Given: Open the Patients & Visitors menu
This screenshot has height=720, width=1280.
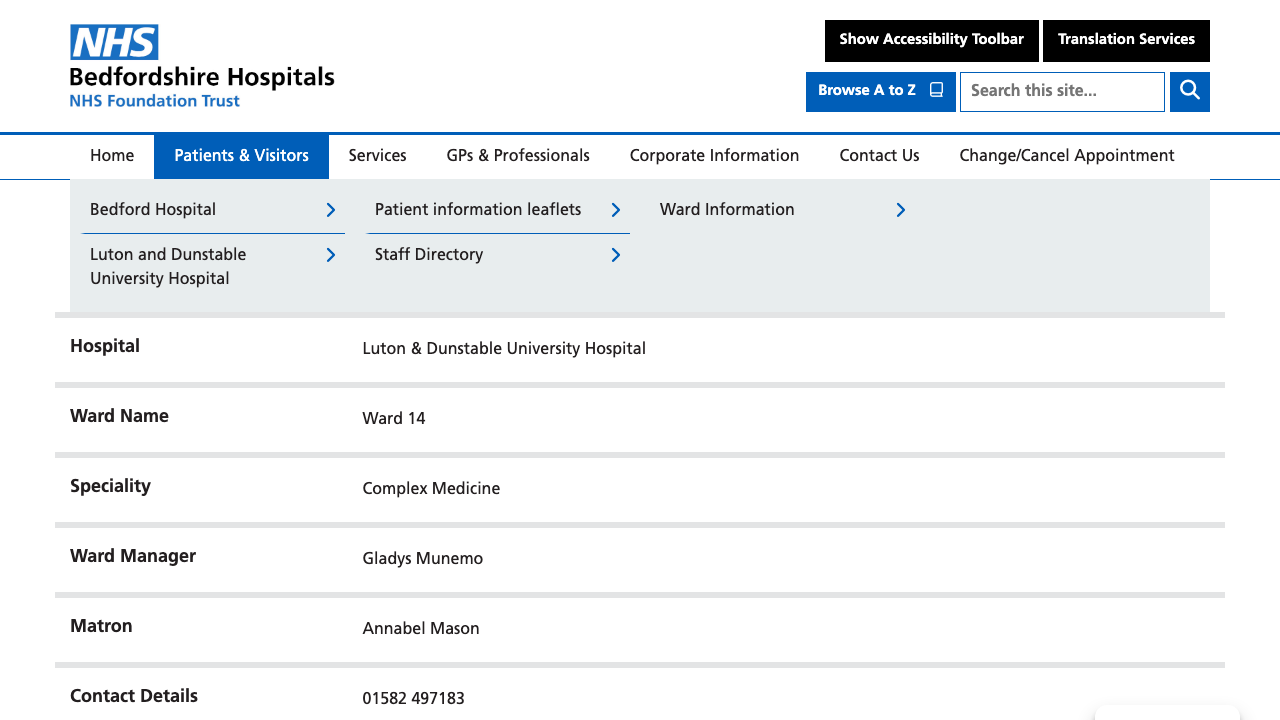Looking at the screenshot, I should point(241,156).
